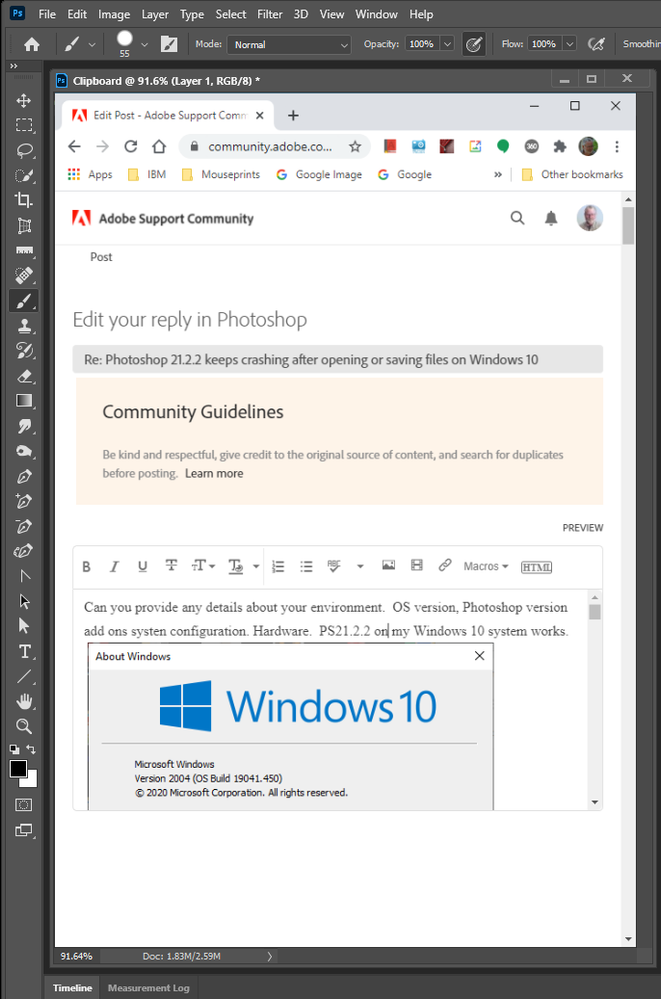661x999 pixels.
Task: Select the Smudge tool
Action: point(24,426)
